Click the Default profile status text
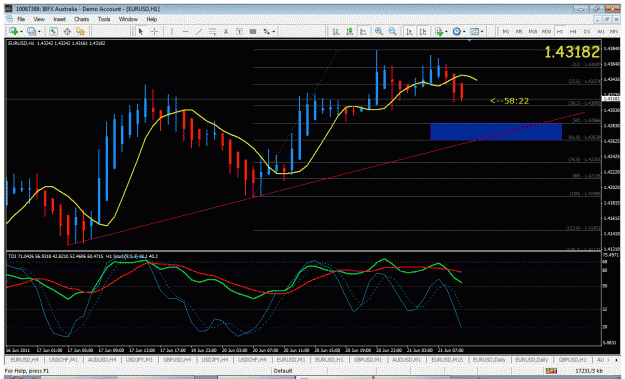Image resolution: width=625 pixels, height=379 pixels. click(283, 371)
